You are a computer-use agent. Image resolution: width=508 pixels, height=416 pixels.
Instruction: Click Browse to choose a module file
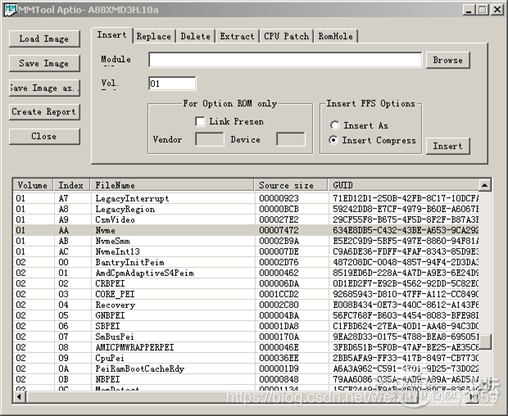pos(448,60)
